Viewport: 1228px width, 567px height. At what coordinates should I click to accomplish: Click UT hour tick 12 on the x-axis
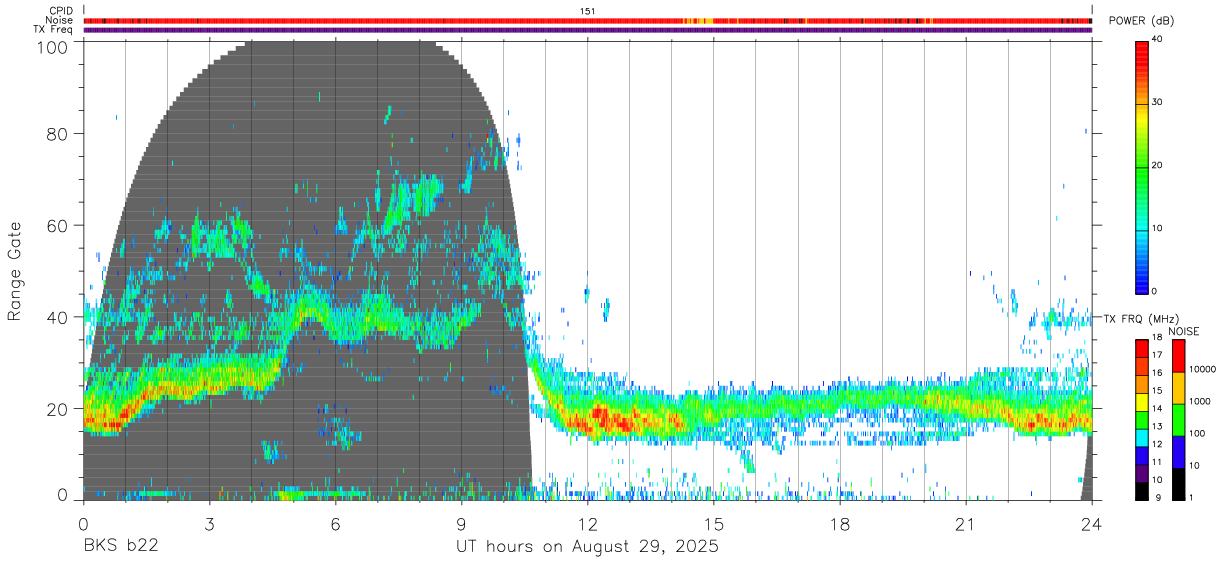pos(587,524)
